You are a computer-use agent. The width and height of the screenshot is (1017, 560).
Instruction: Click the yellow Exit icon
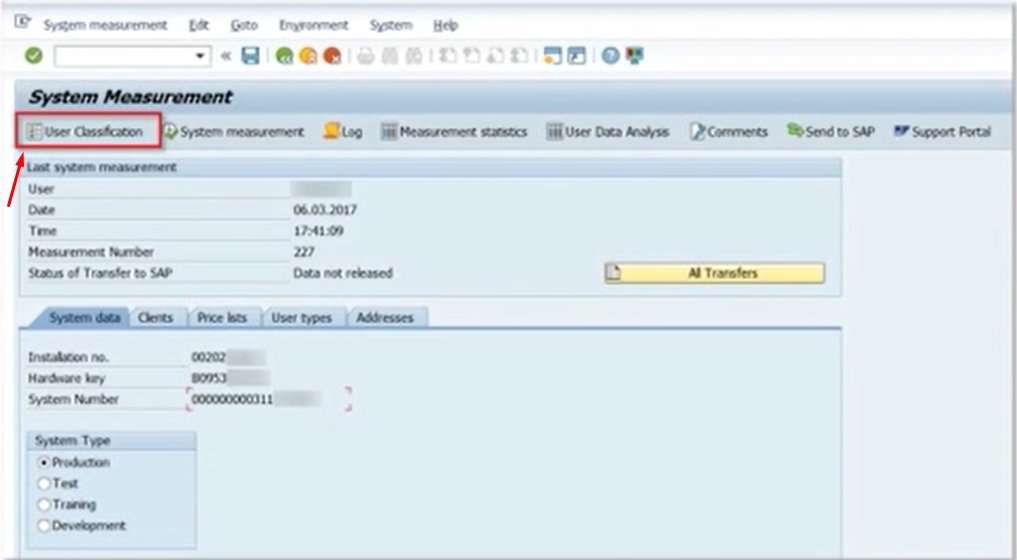[308, 56]
